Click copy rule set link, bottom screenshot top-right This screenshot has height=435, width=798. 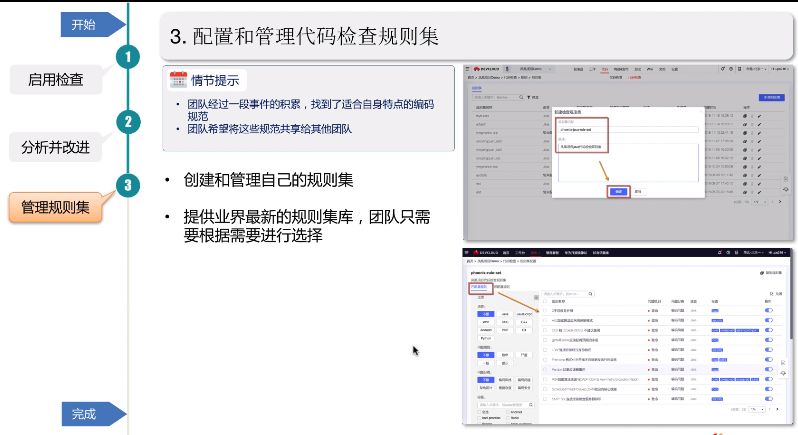click(x=771, y=273)
